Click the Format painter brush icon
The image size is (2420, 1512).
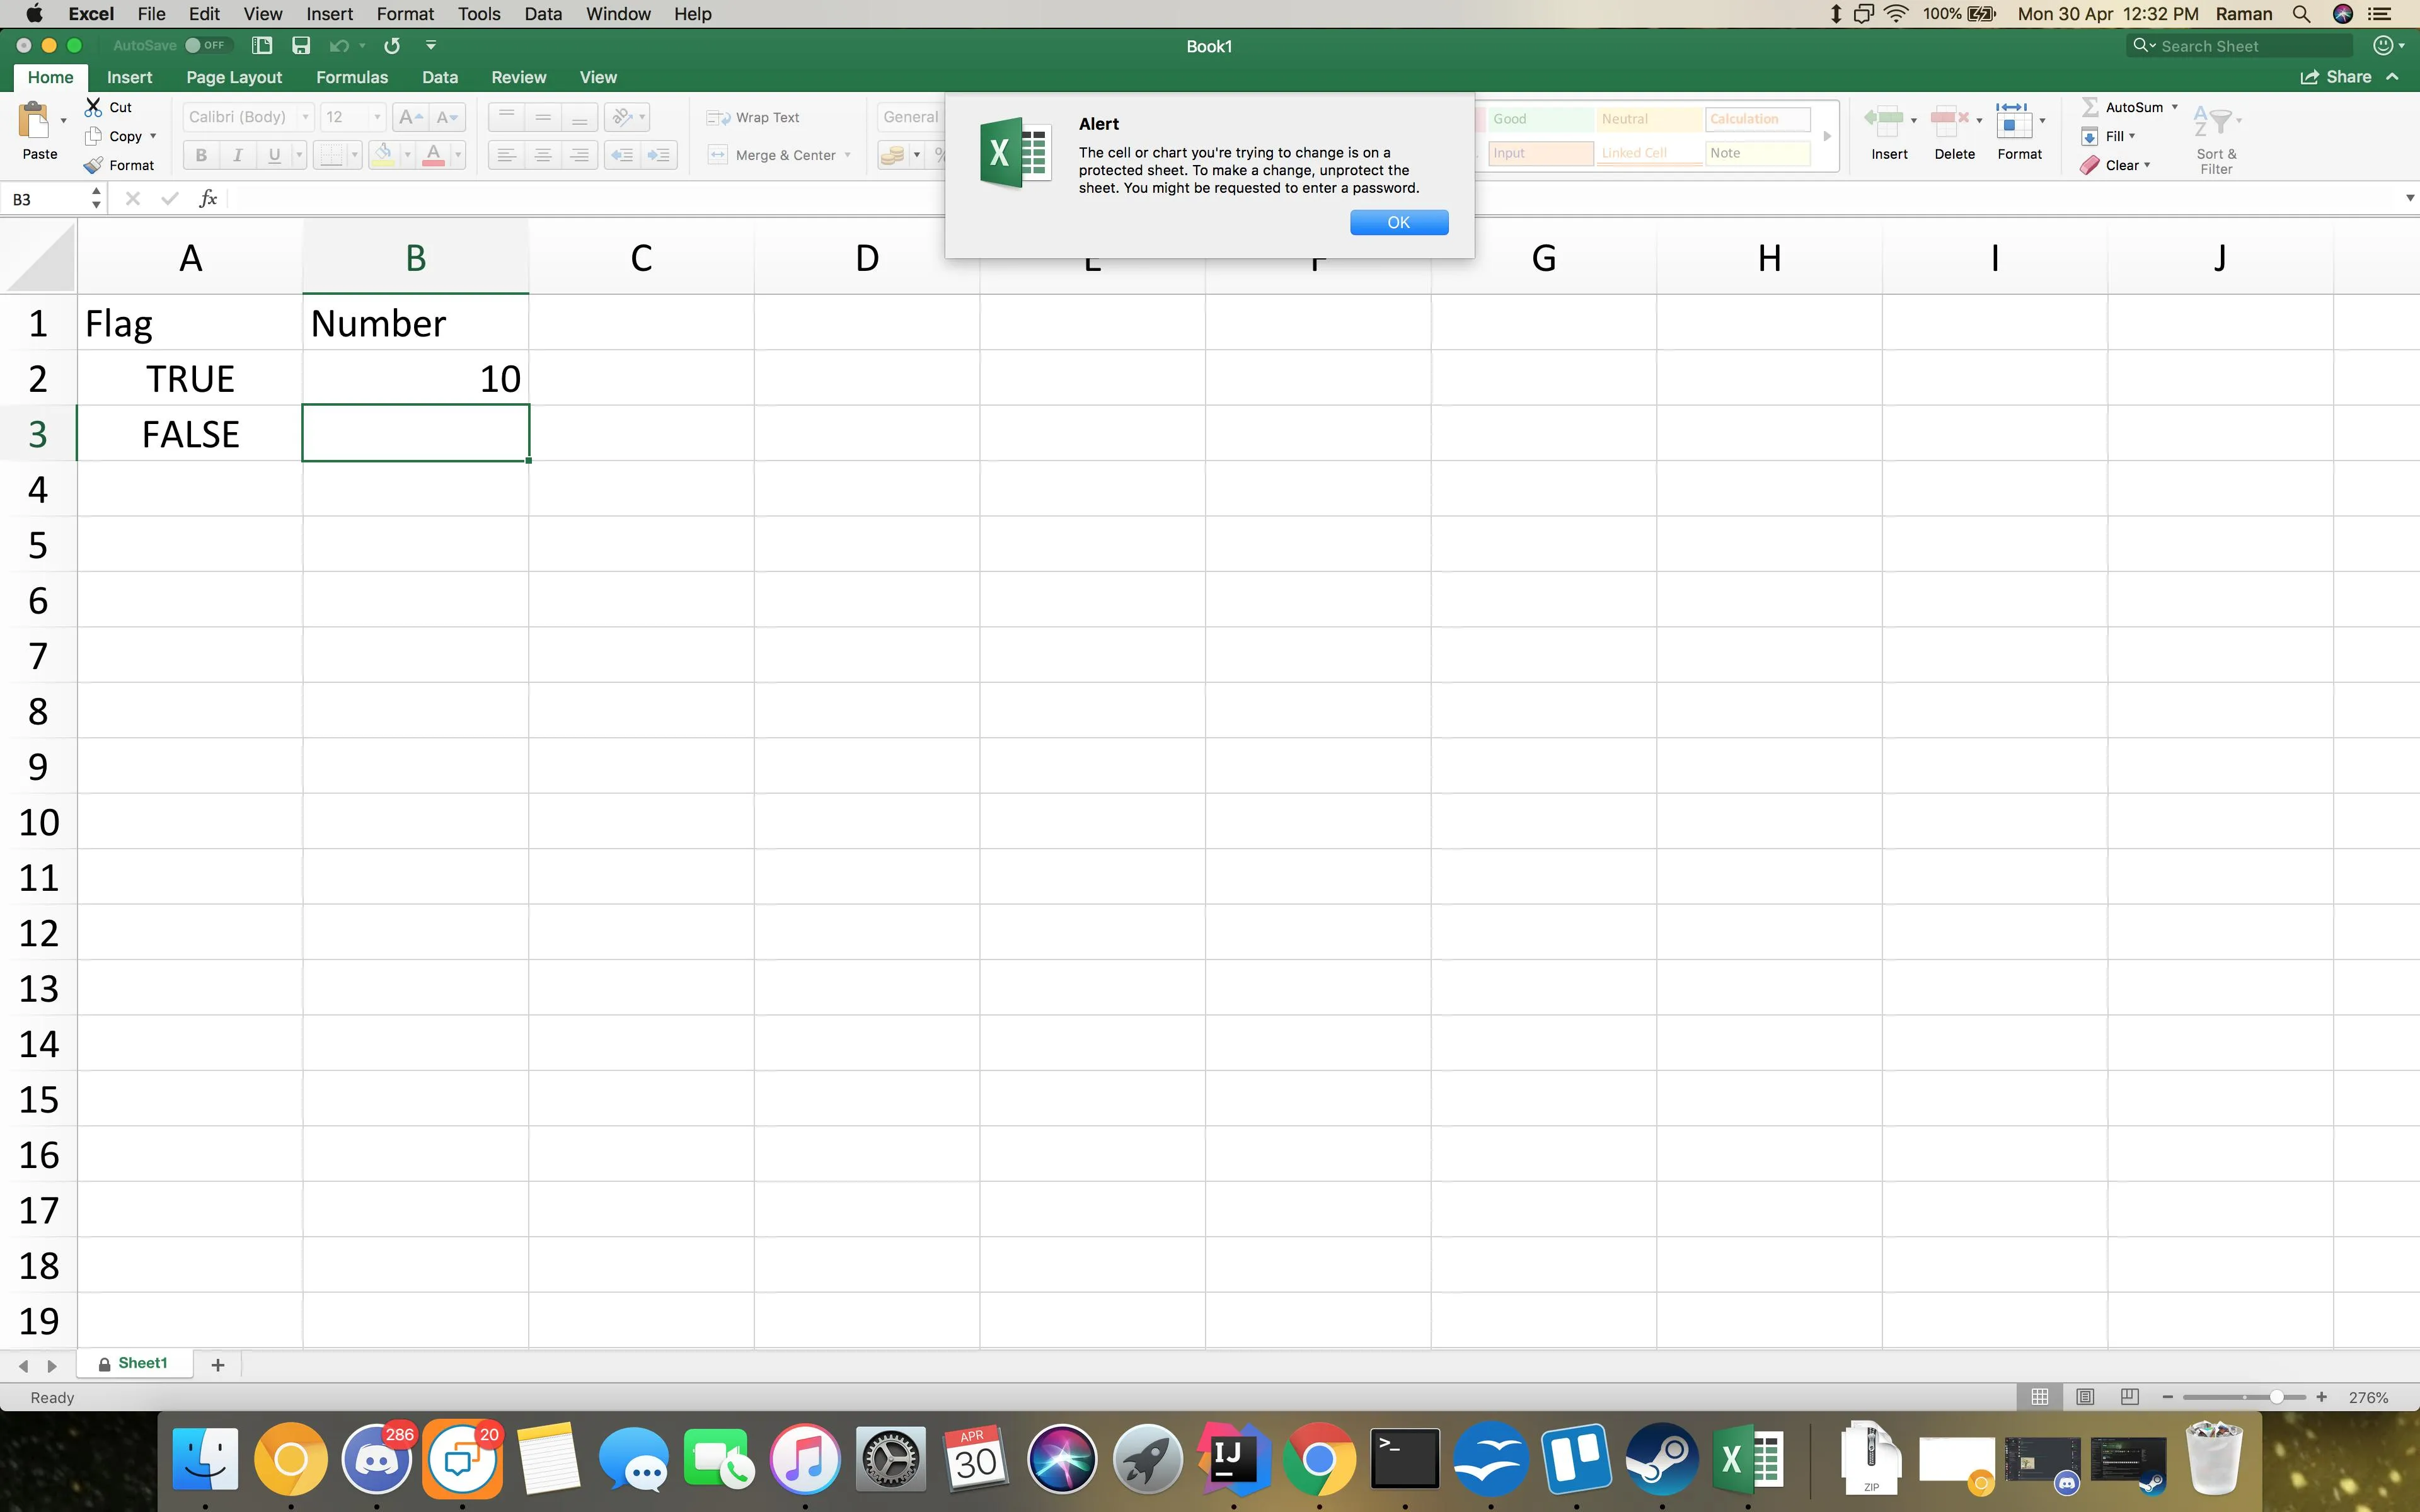pos(93,165)
